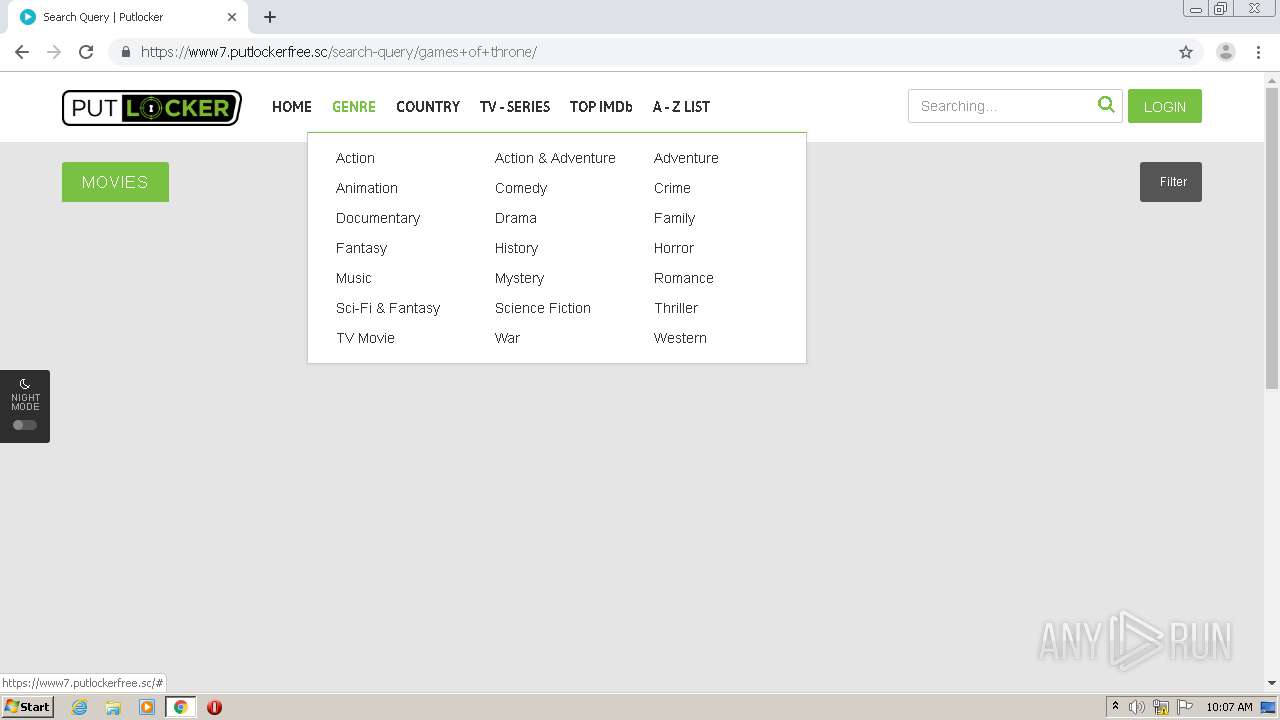Reload the page
Viewport: 1280px width, 720px height.
click(86, 52)
